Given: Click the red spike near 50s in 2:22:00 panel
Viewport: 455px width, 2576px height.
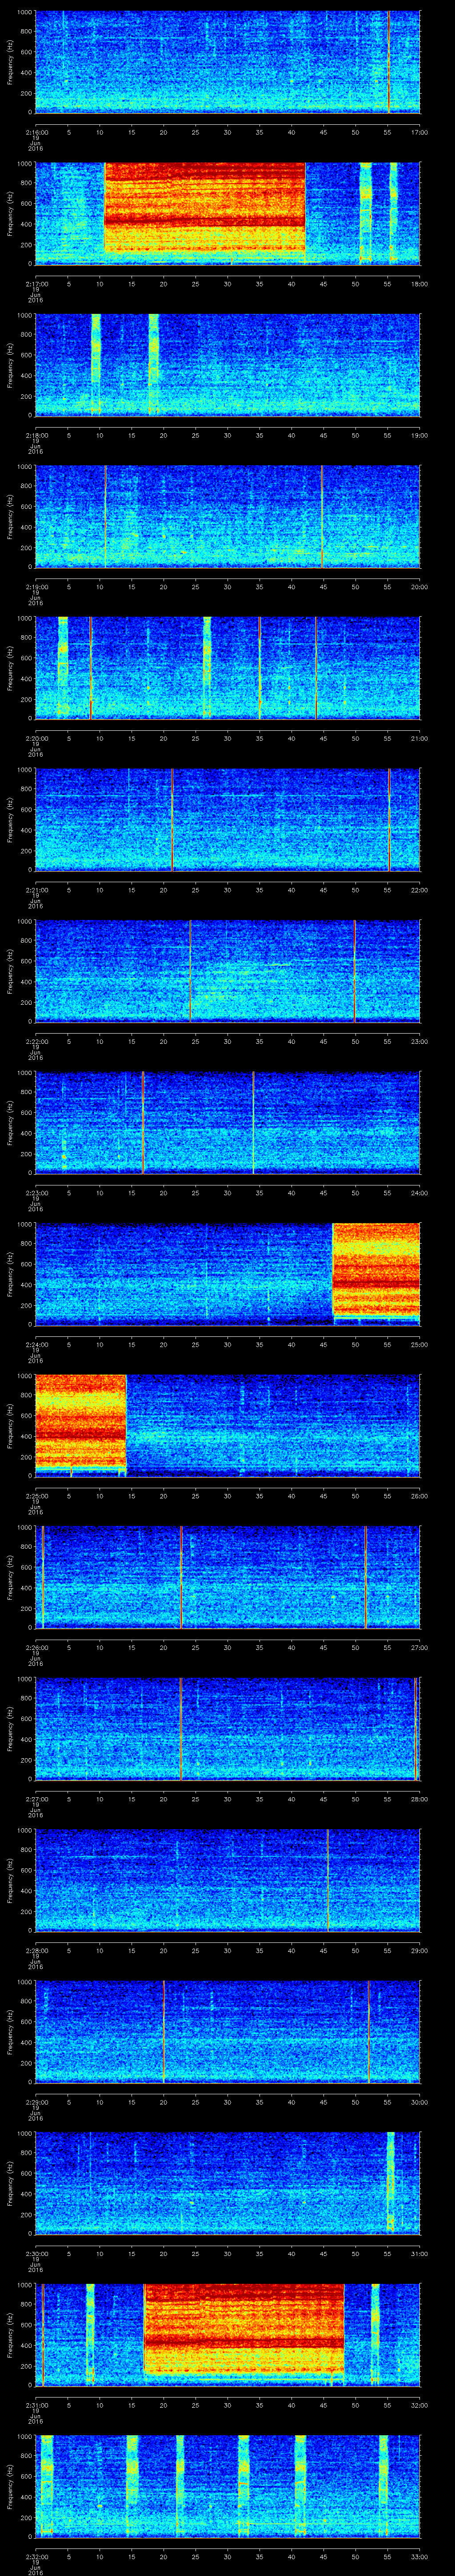Looking at the screenshot, I should coord(354,971).
